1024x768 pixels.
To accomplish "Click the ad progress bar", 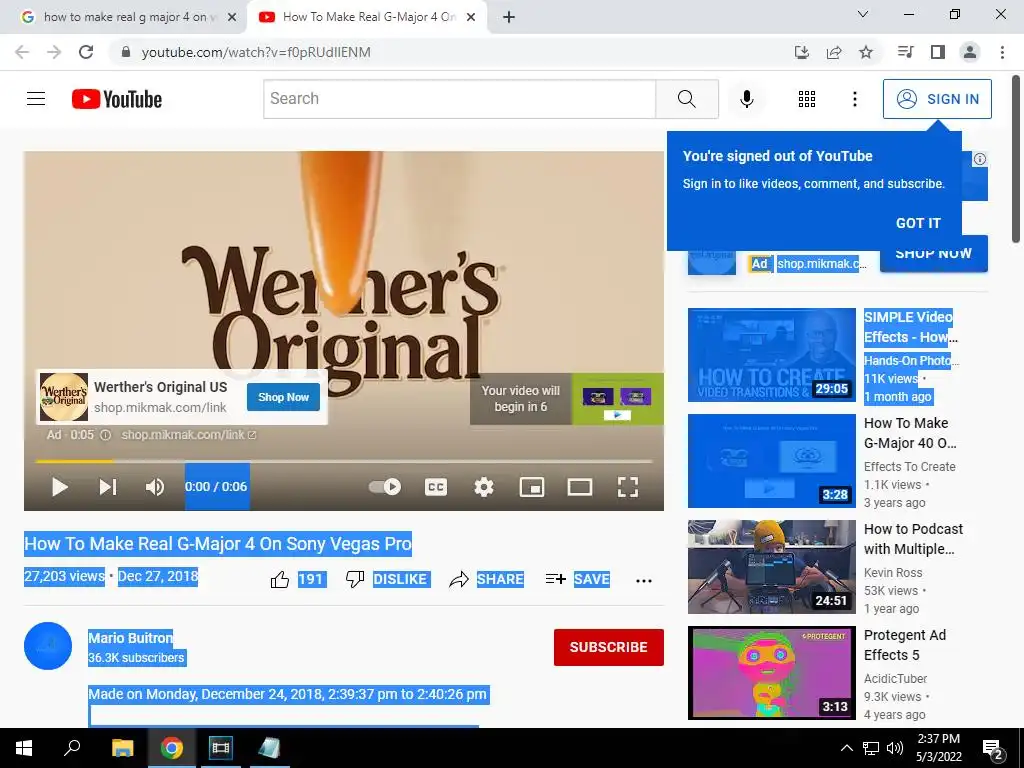I will click(344, 461).
